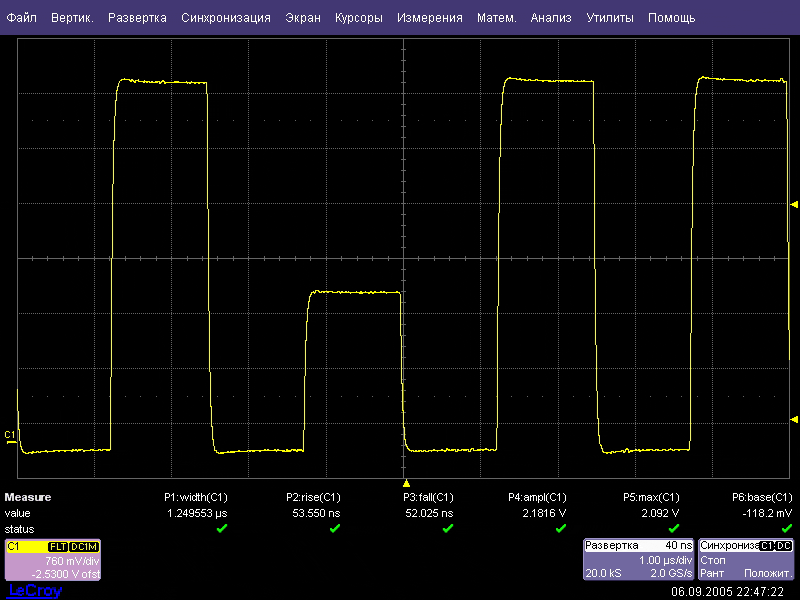Open the Синхрониз trigger settings box
The image size is (800, 600).
pos(746,560)
